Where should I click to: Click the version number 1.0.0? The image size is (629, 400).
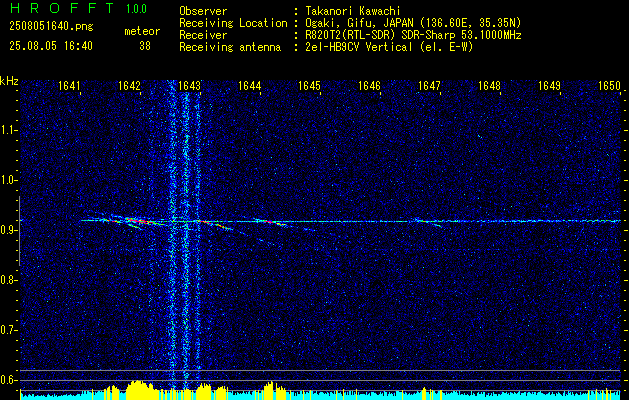pyautogui.click(x=136, y=9)
